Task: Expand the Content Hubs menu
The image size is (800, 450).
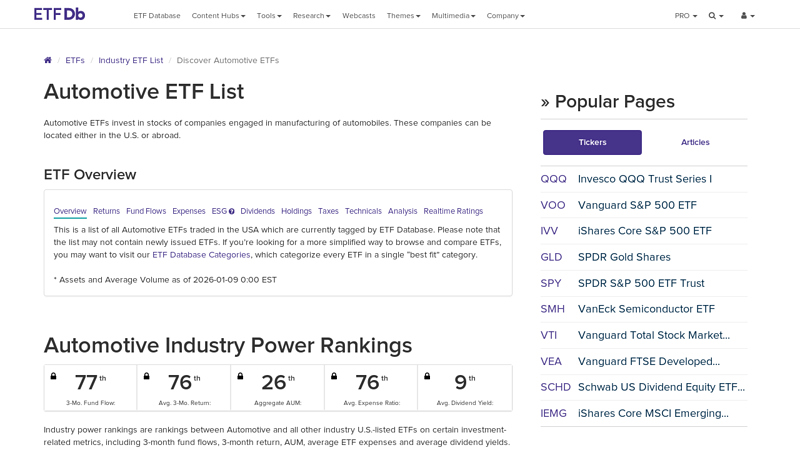Action: tap(218, 16)
